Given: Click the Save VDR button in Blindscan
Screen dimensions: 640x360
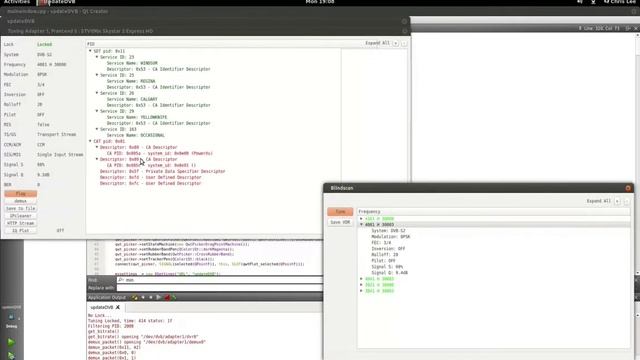Looking at the screenshot, I should pos(340,222).
